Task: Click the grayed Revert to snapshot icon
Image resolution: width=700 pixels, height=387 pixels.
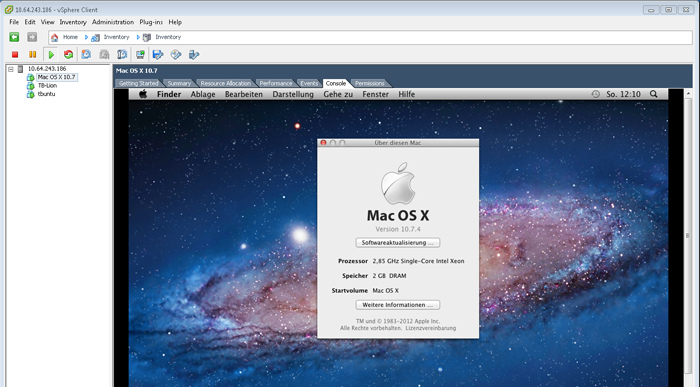Action: tap(104, 54)
